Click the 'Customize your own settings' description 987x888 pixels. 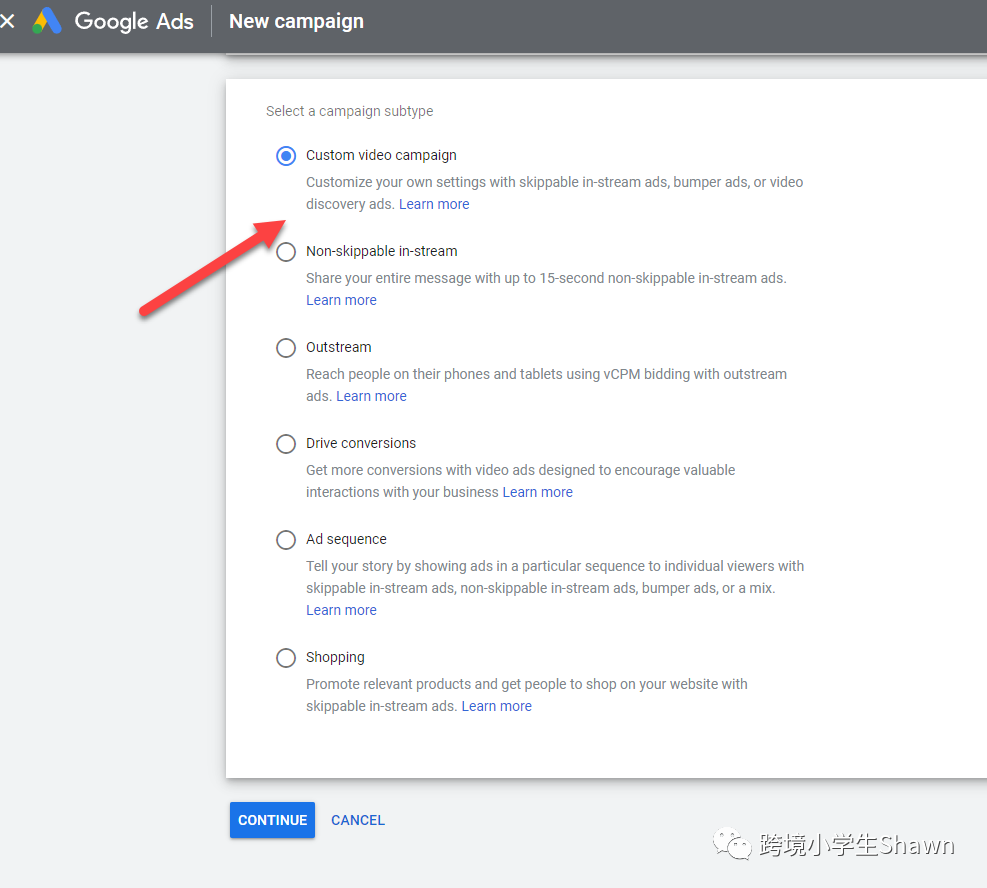(555, 193)
